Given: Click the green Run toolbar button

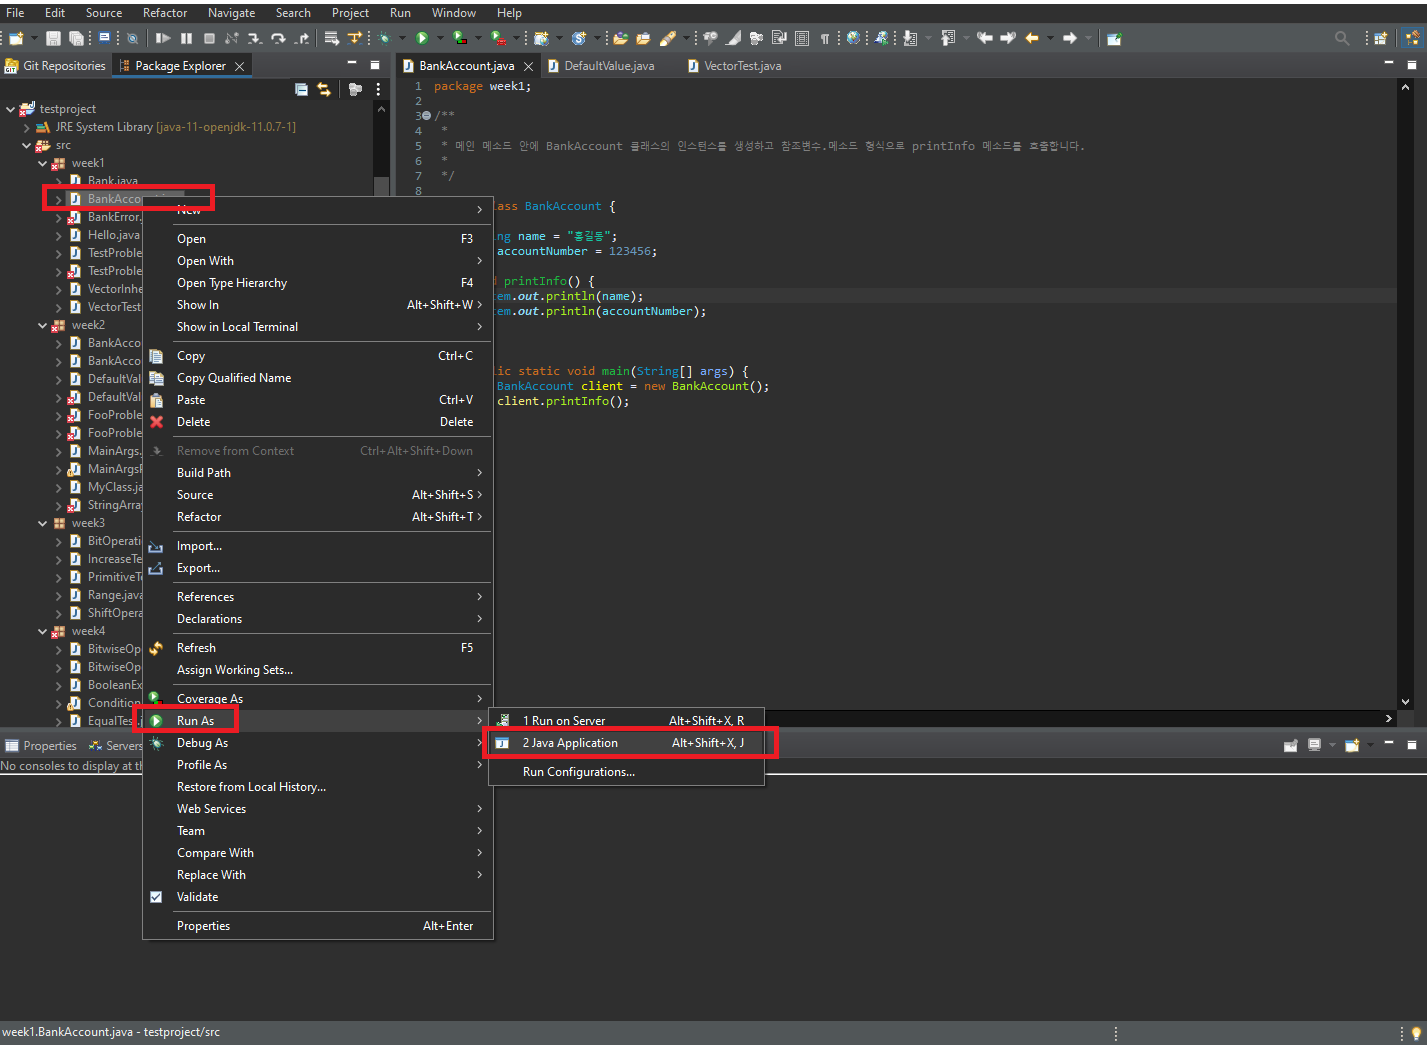Looking at the screenshot, I should (422, 38).
